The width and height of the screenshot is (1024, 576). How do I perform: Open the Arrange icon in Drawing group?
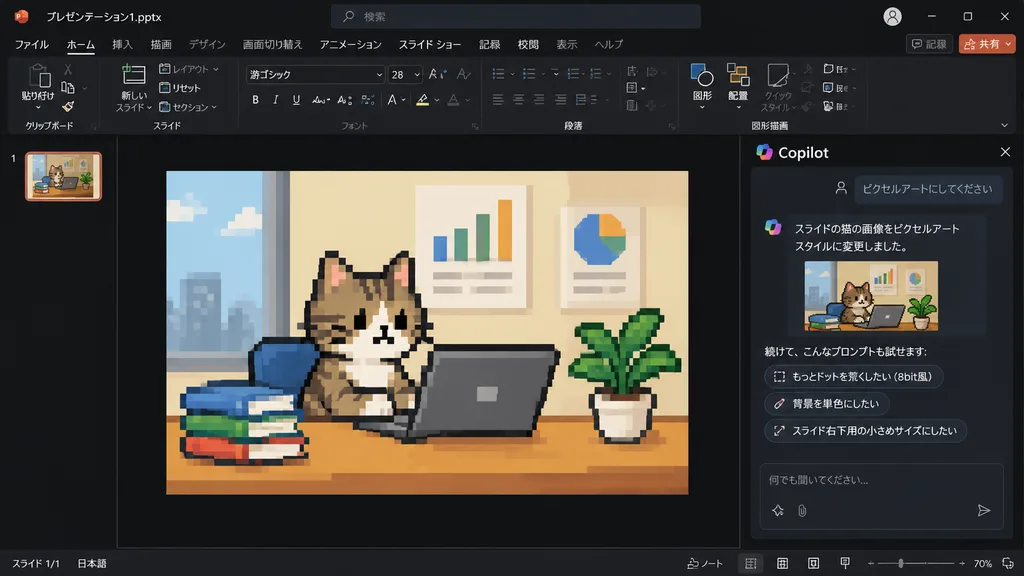(738, 76)
